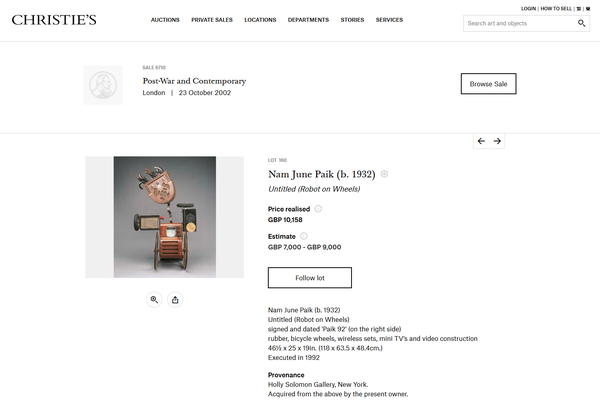Open the Private Sales menu

(211, 20)
